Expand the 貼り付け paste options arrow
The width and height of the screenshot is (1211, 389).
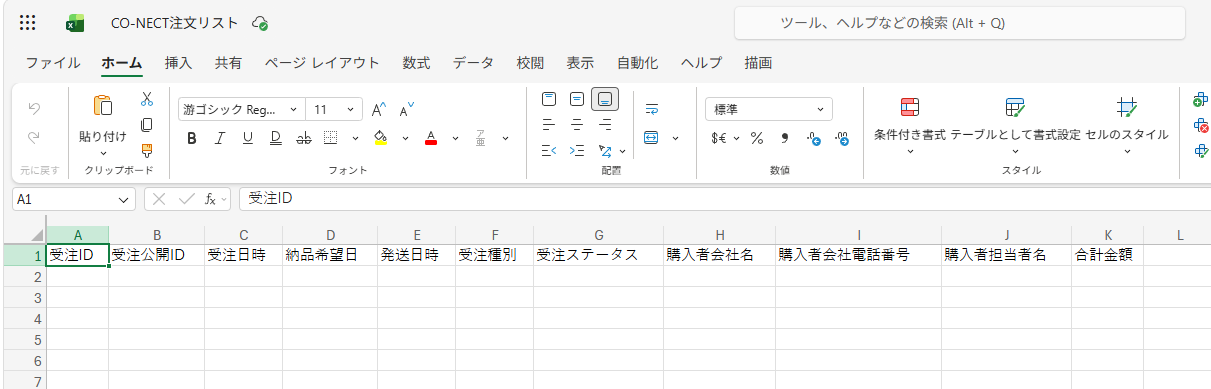102,154
